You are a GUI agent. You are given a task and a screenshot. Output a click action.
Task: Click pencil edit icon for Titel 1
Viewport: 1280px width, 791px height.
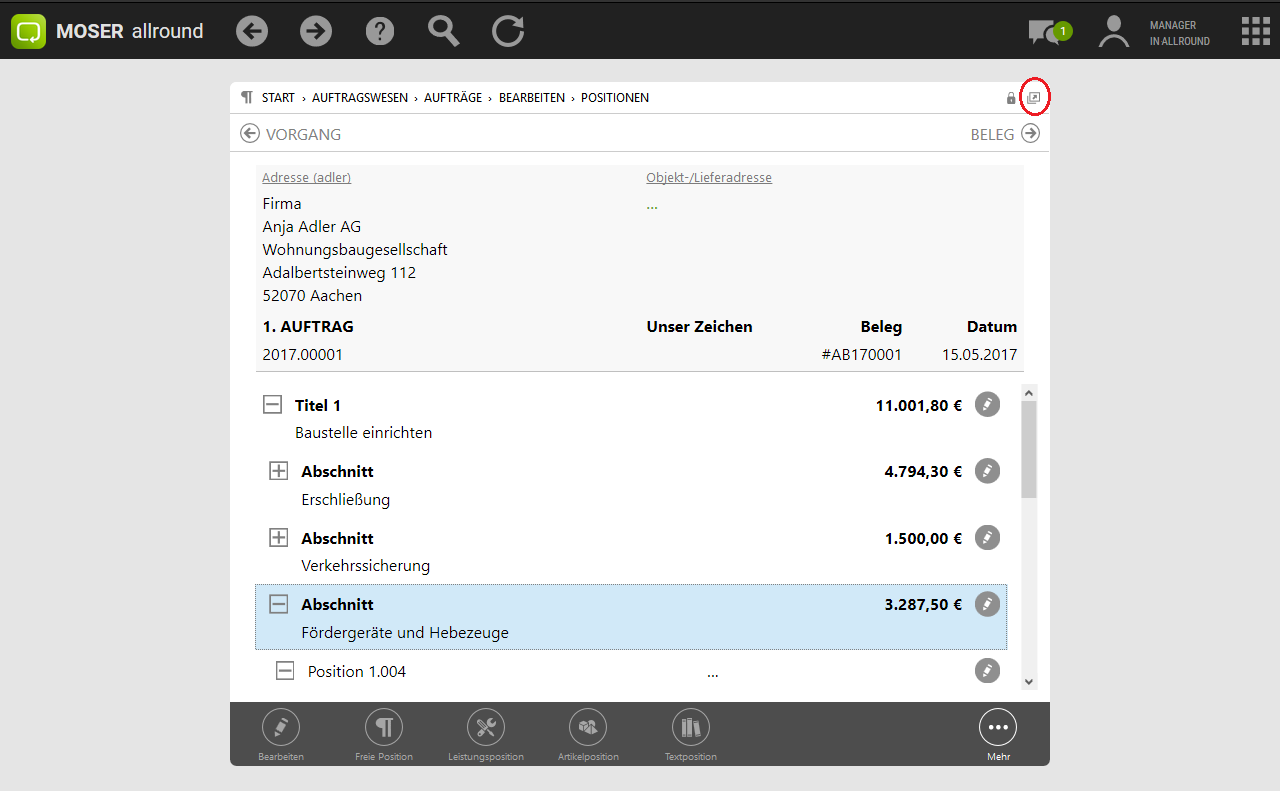[x=987, y=405]
